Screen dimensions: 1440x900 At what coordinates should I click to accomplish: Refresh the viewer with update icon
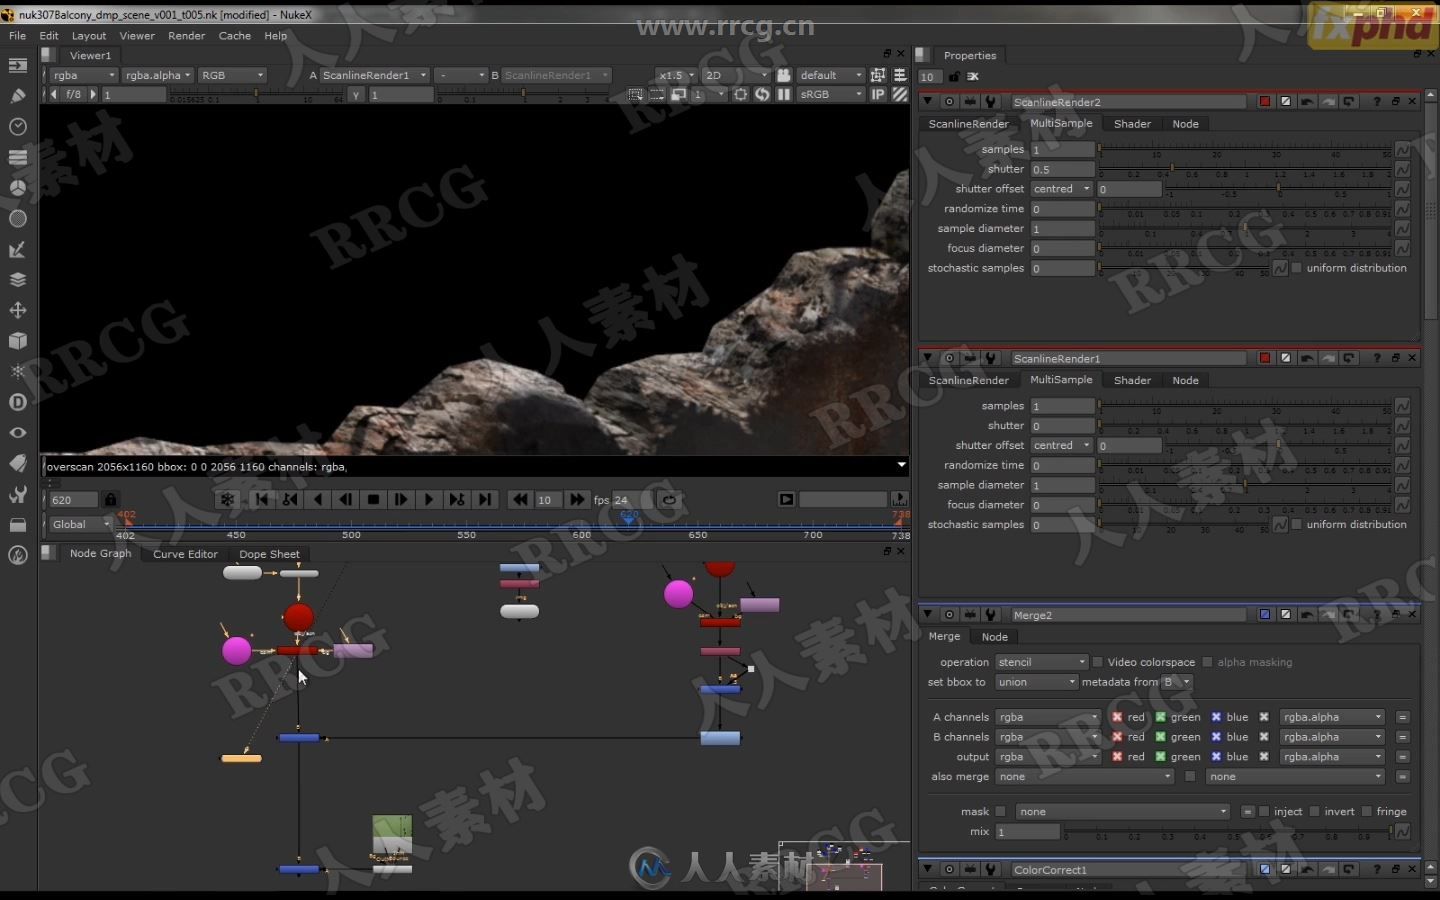point(762,94)
